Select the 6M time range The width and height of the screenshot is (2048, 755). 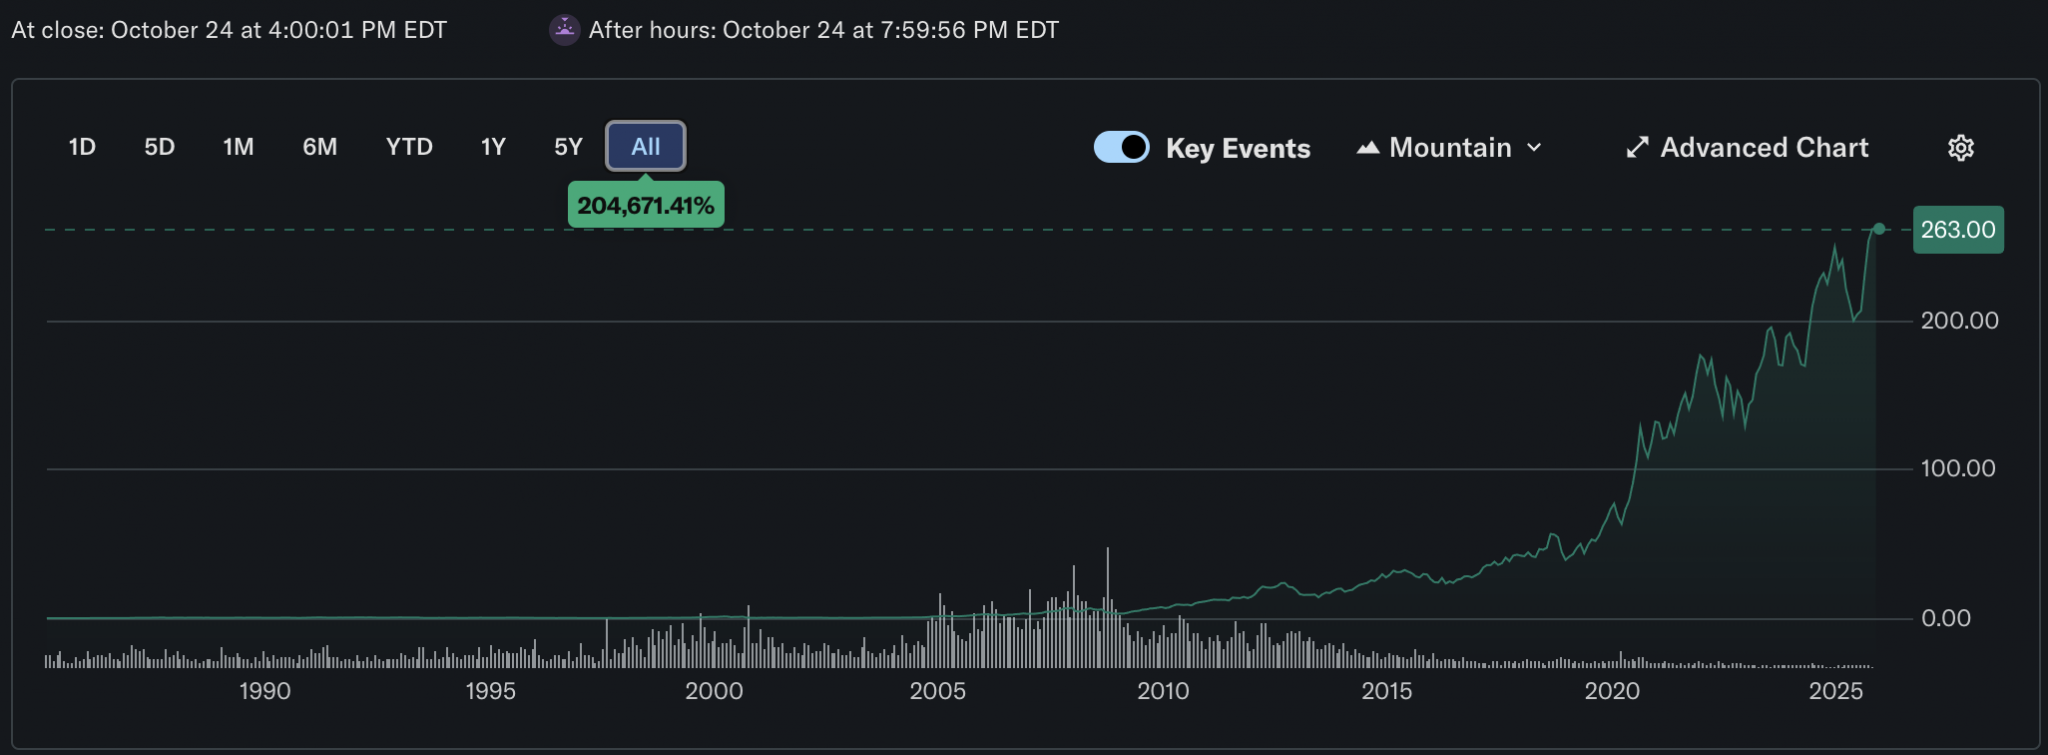click(320, 147)
